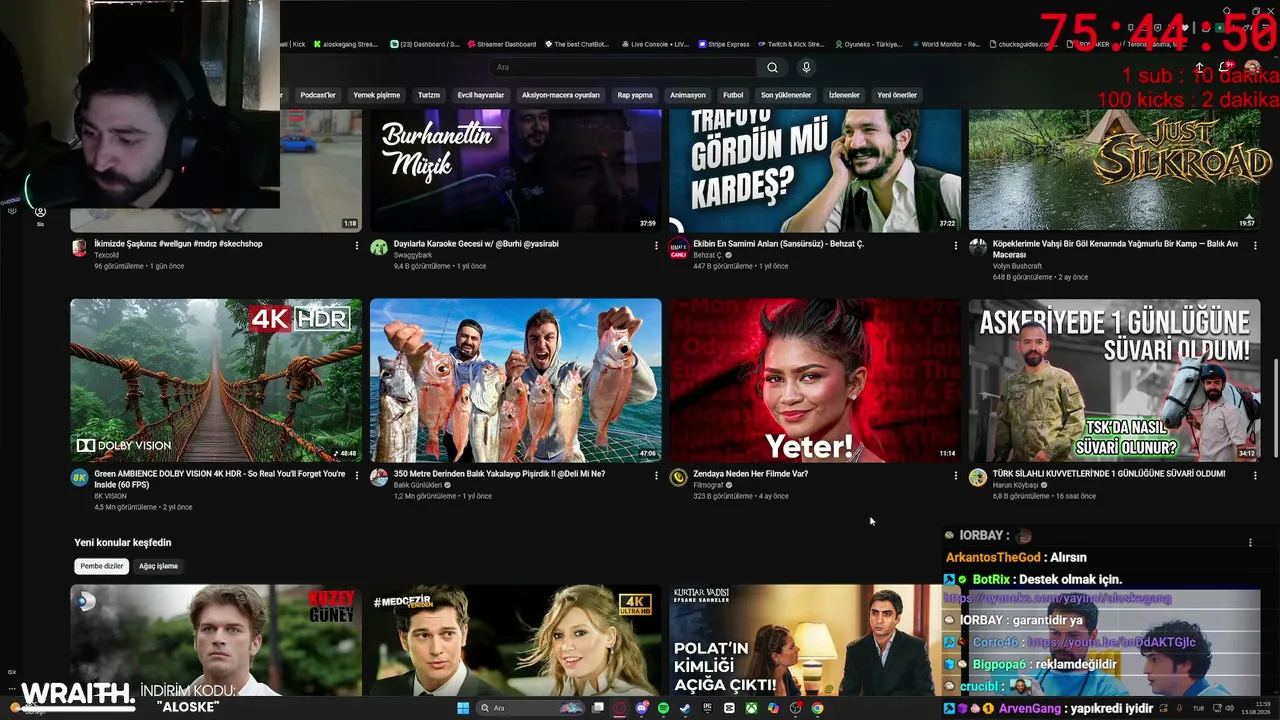Play the Askeriyede 1 Günlüğüne Süvari thumbnail

pyautogui.click(x=1114, y=380)
